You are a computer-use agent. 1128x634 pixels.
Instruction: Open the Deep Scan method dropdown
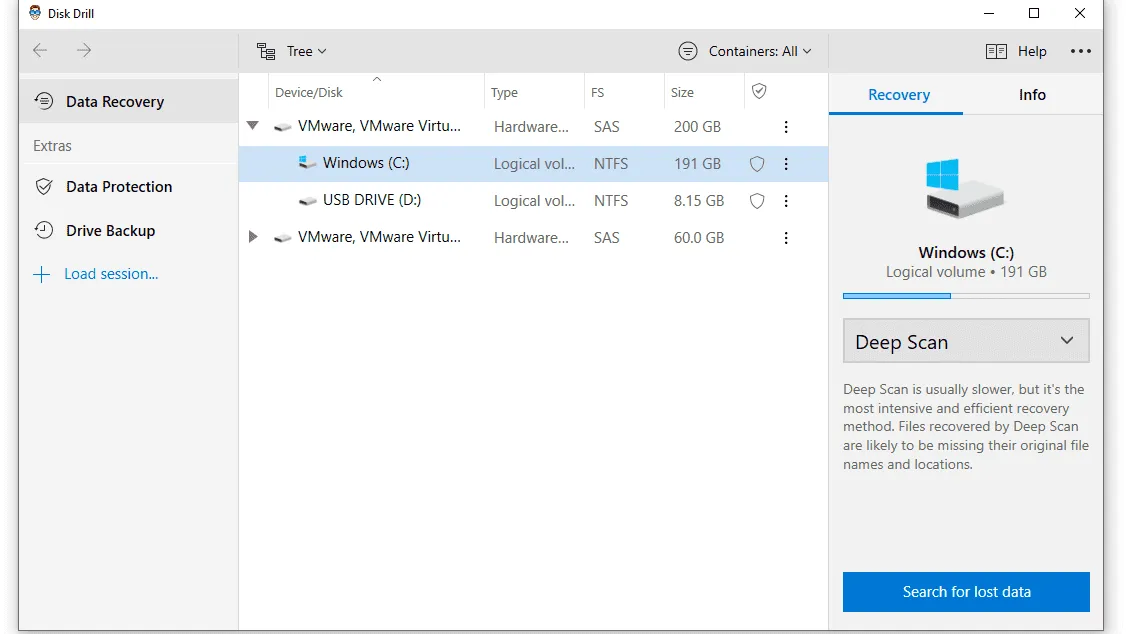[x=965, y=341]
